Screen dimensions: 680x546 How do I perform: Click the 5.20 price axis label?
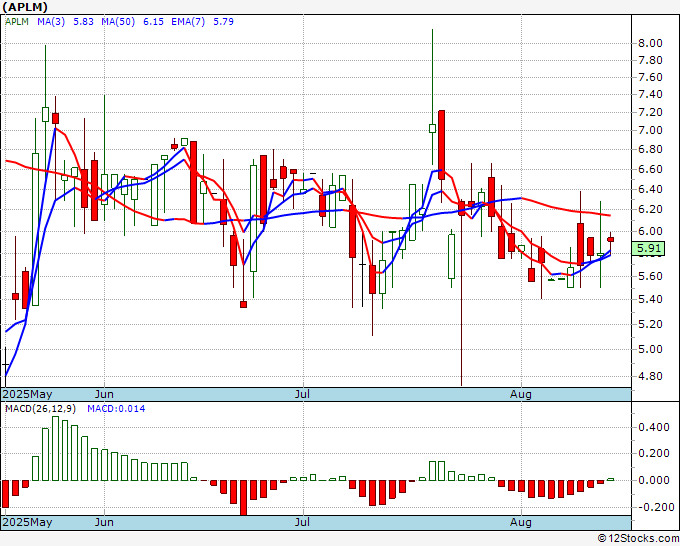(650, 324)
